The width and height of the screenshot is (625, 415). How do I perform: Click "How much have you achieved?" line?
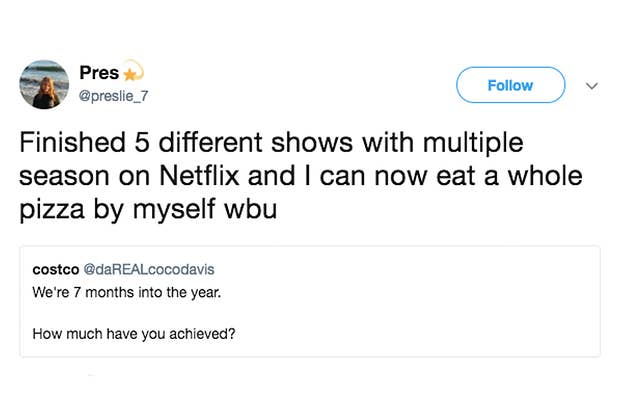coord(134,333)
